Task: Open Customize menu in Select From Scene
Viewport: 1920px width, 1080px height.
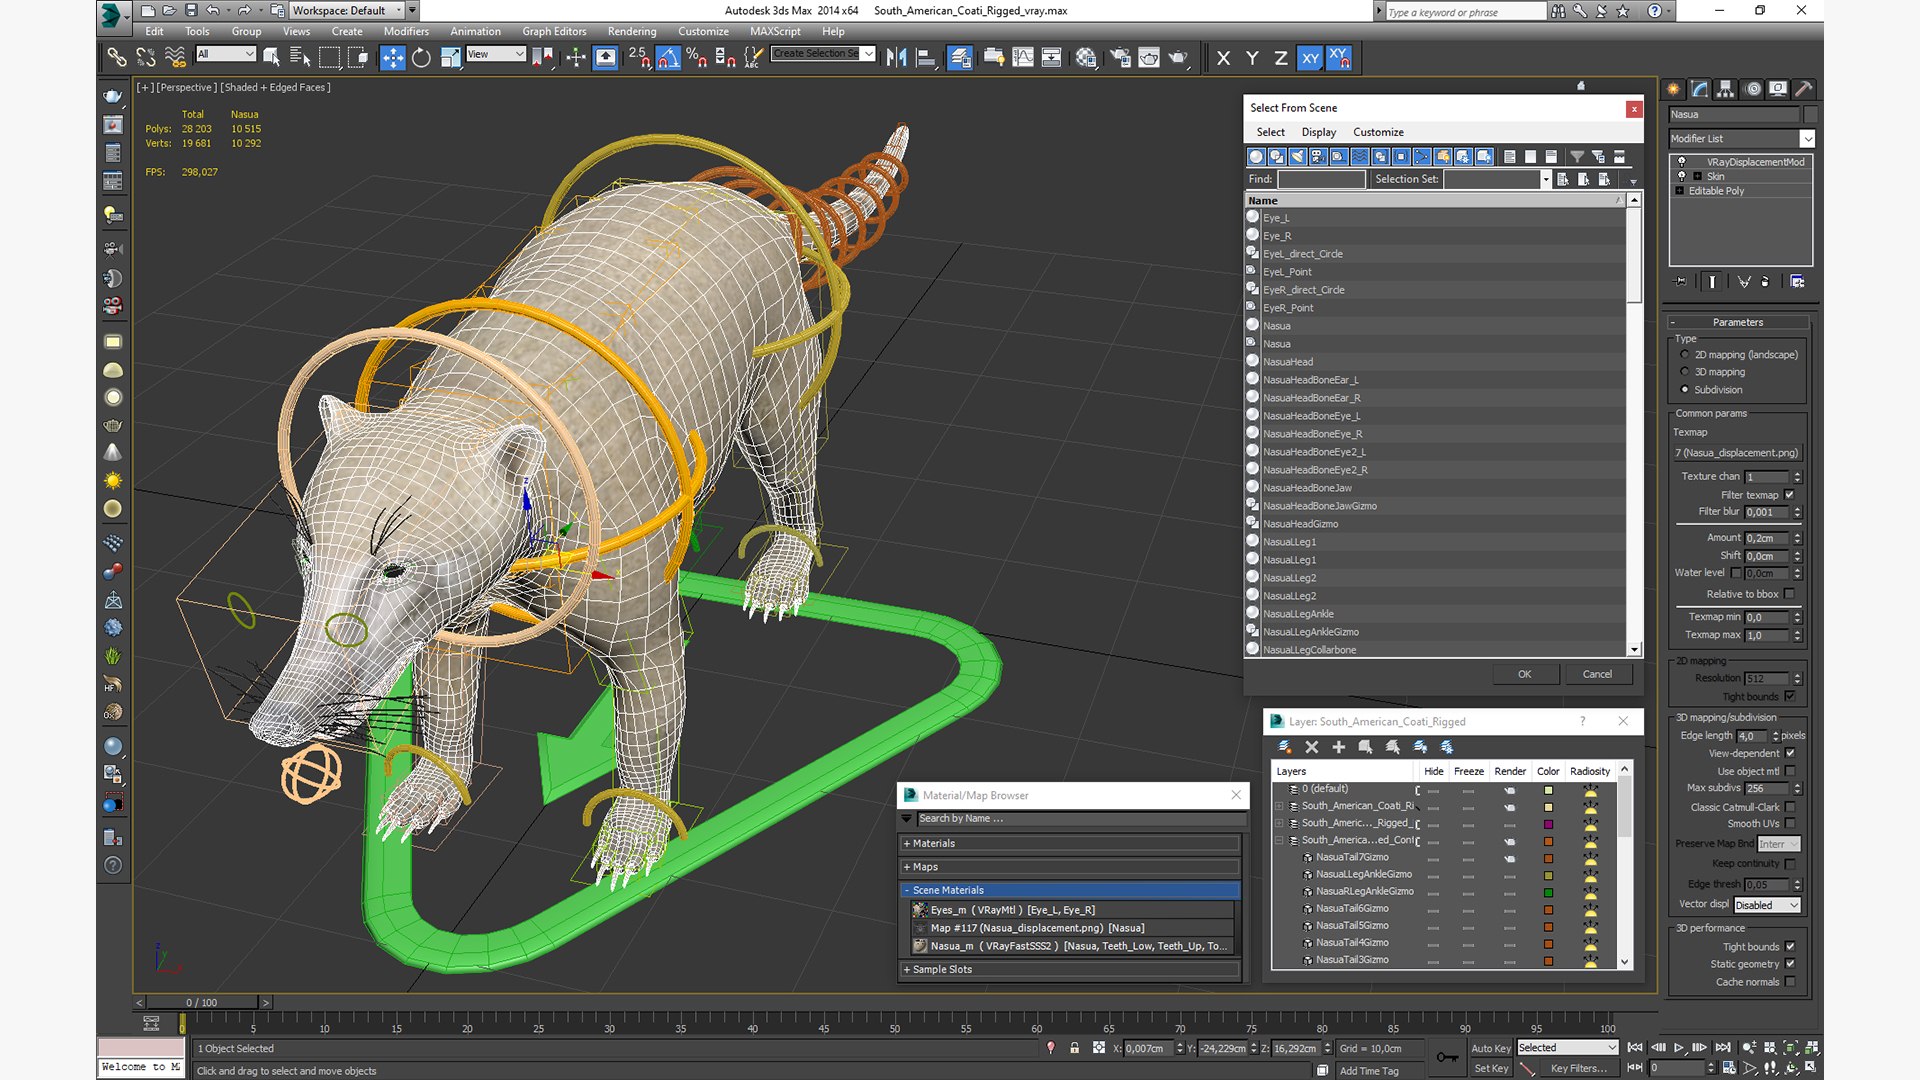Action: [1378, 132]
